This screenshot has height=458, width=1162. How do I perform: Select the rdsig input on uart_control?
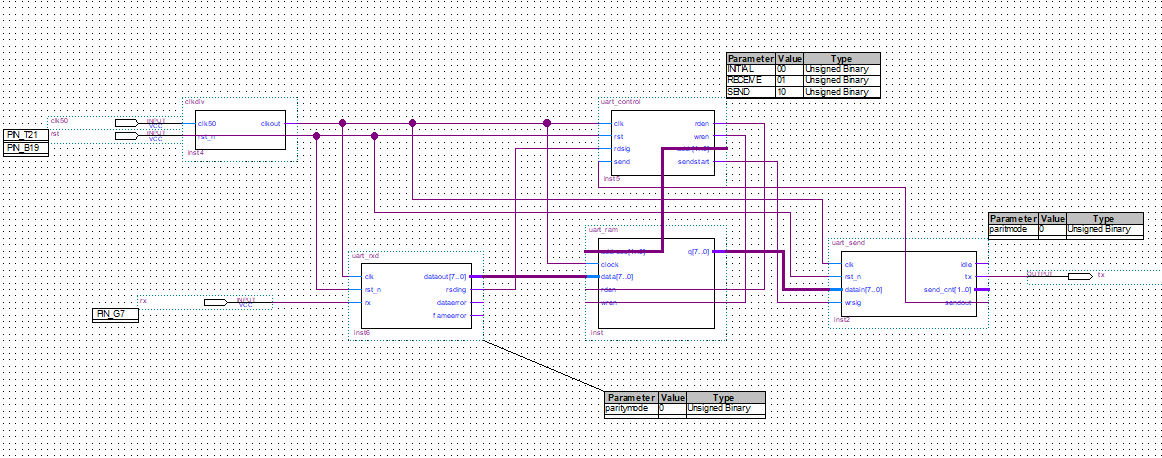(x=622, y=149)
